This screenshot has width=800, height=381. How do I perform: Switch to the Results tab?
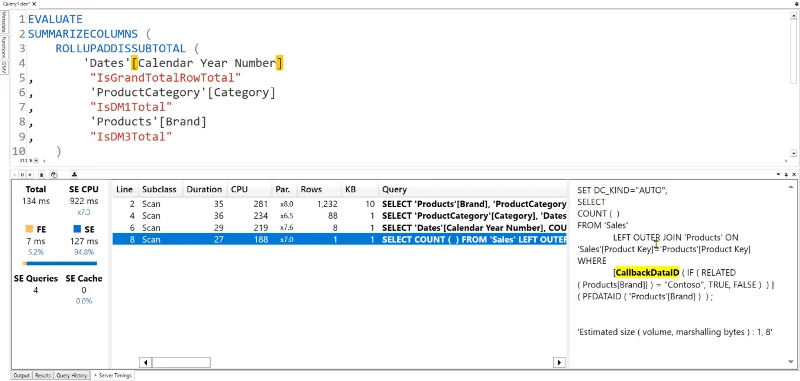[43, 375]
